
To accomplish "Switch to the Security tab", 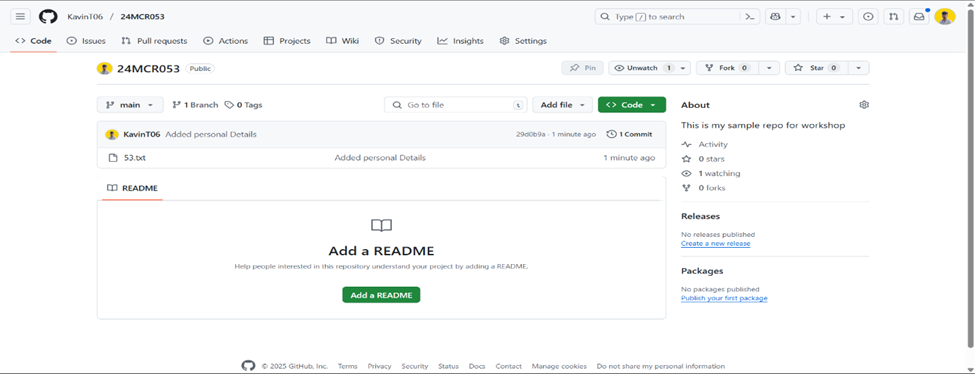I will [x=398, y=41].
